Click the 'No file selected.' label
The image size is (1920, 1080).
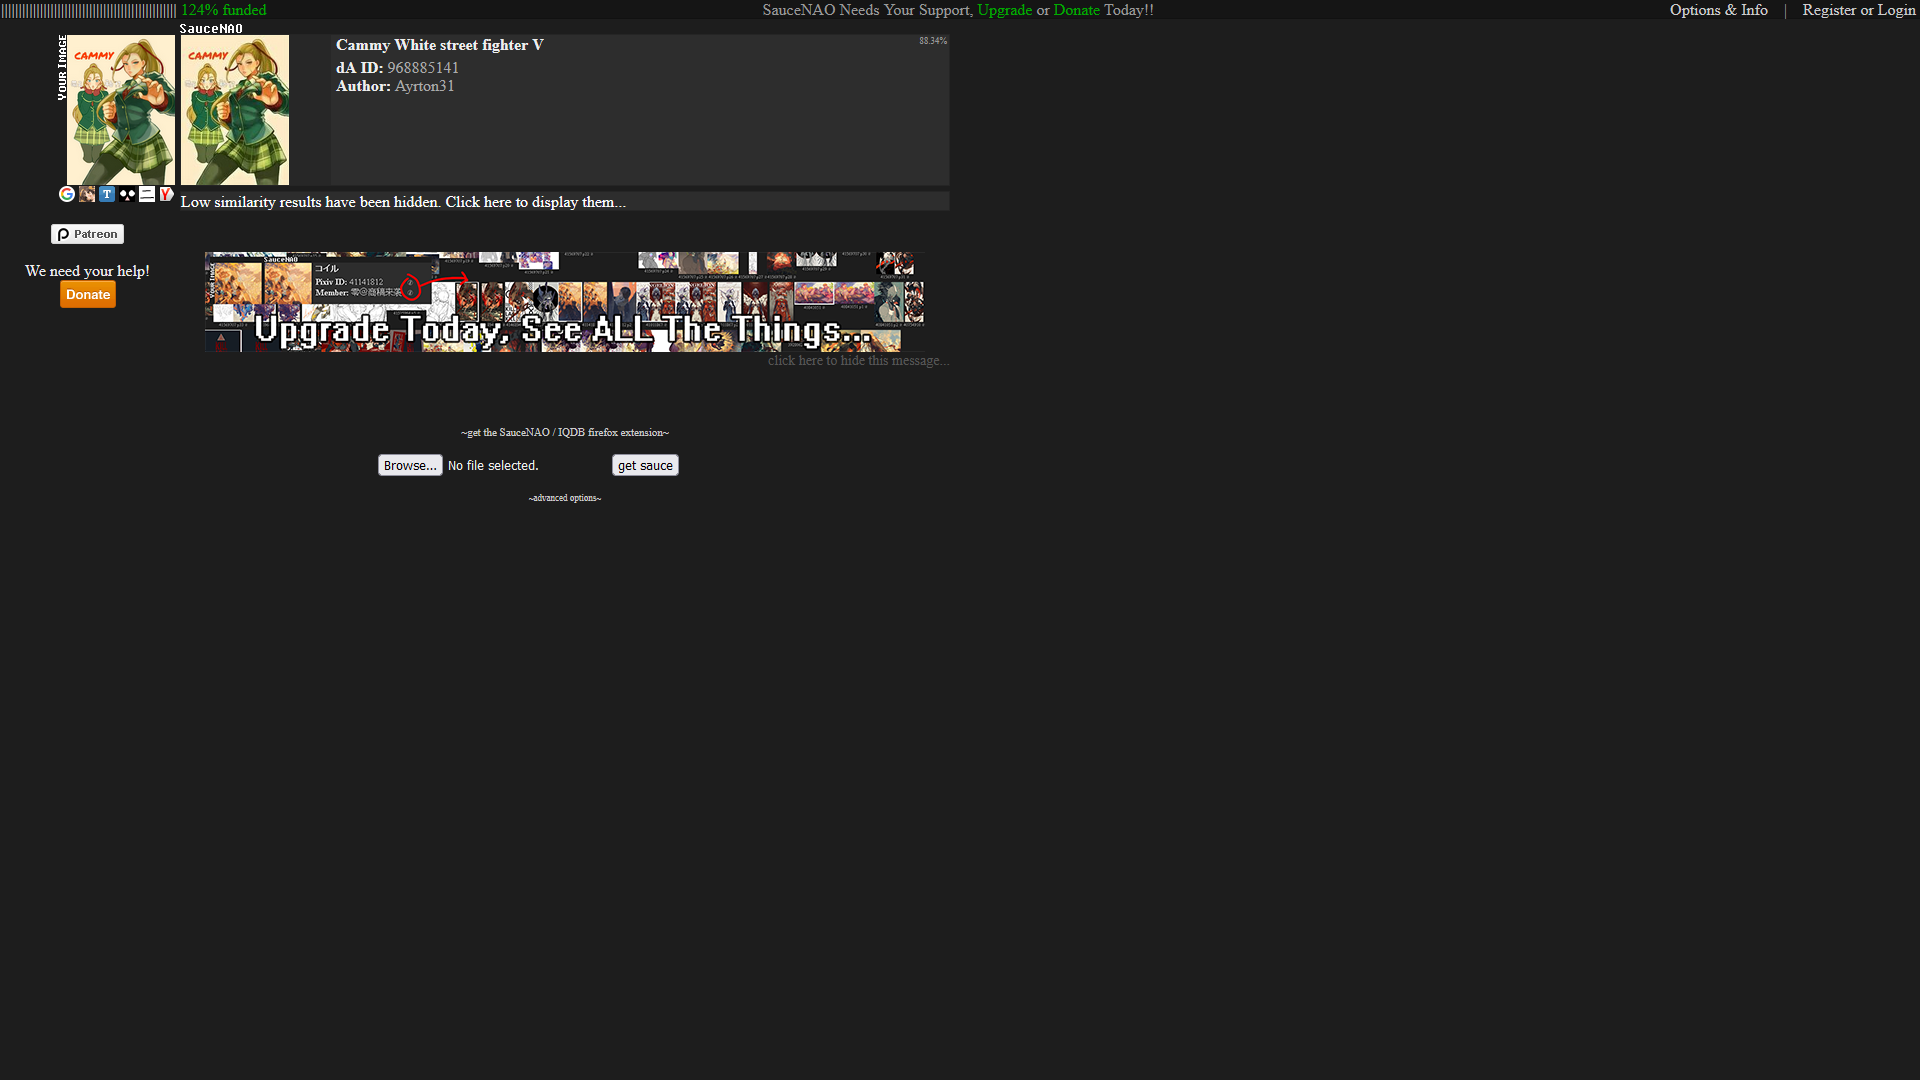tap(493, 466)
